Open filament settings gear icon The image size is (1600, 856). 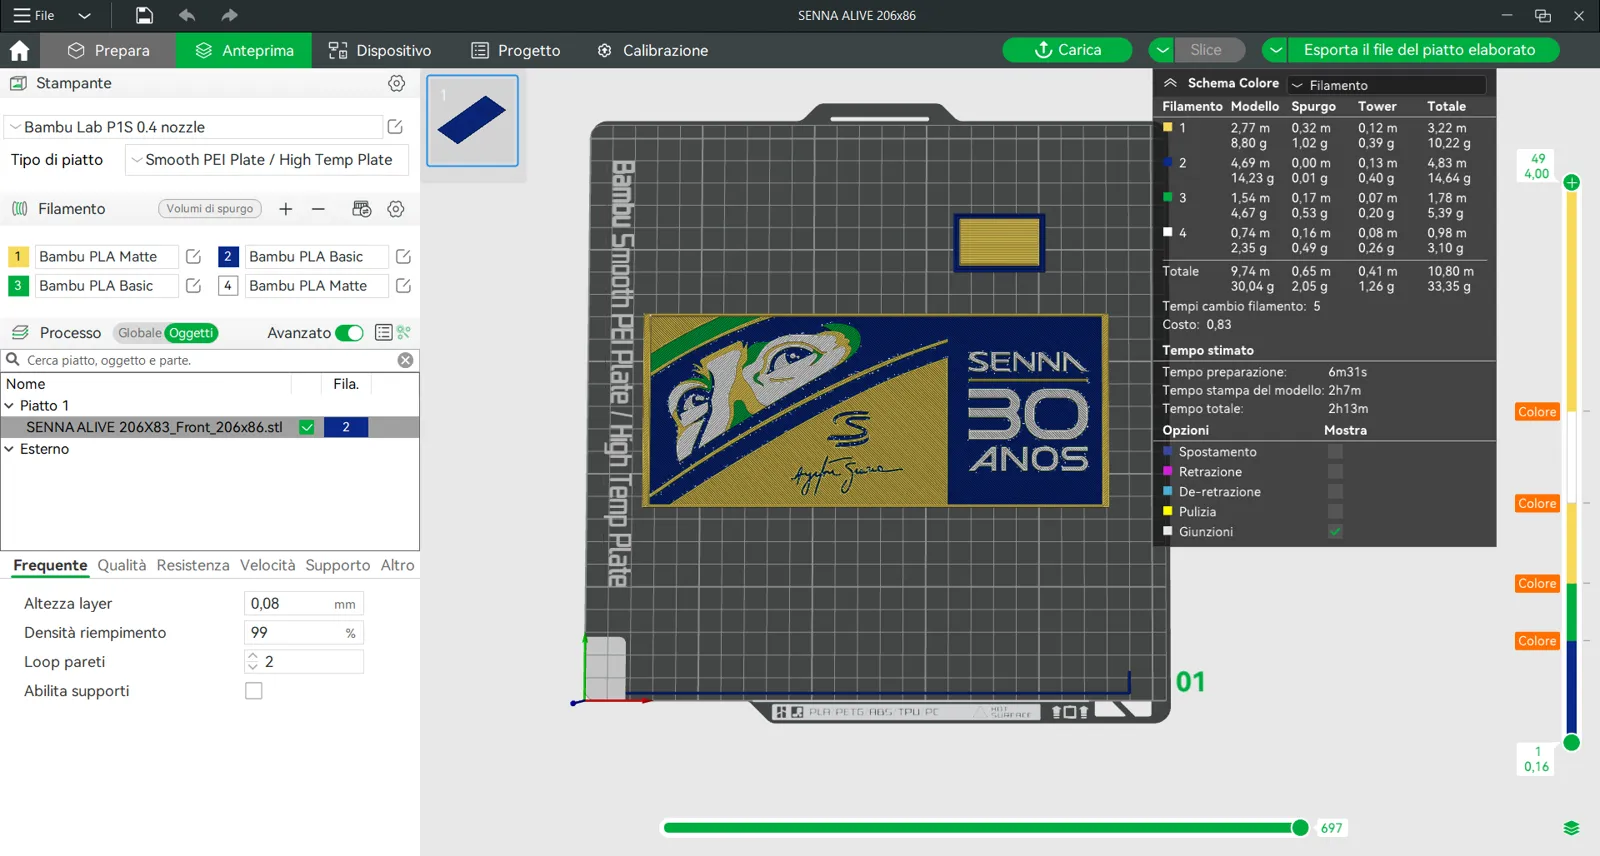tap(396, 209)
